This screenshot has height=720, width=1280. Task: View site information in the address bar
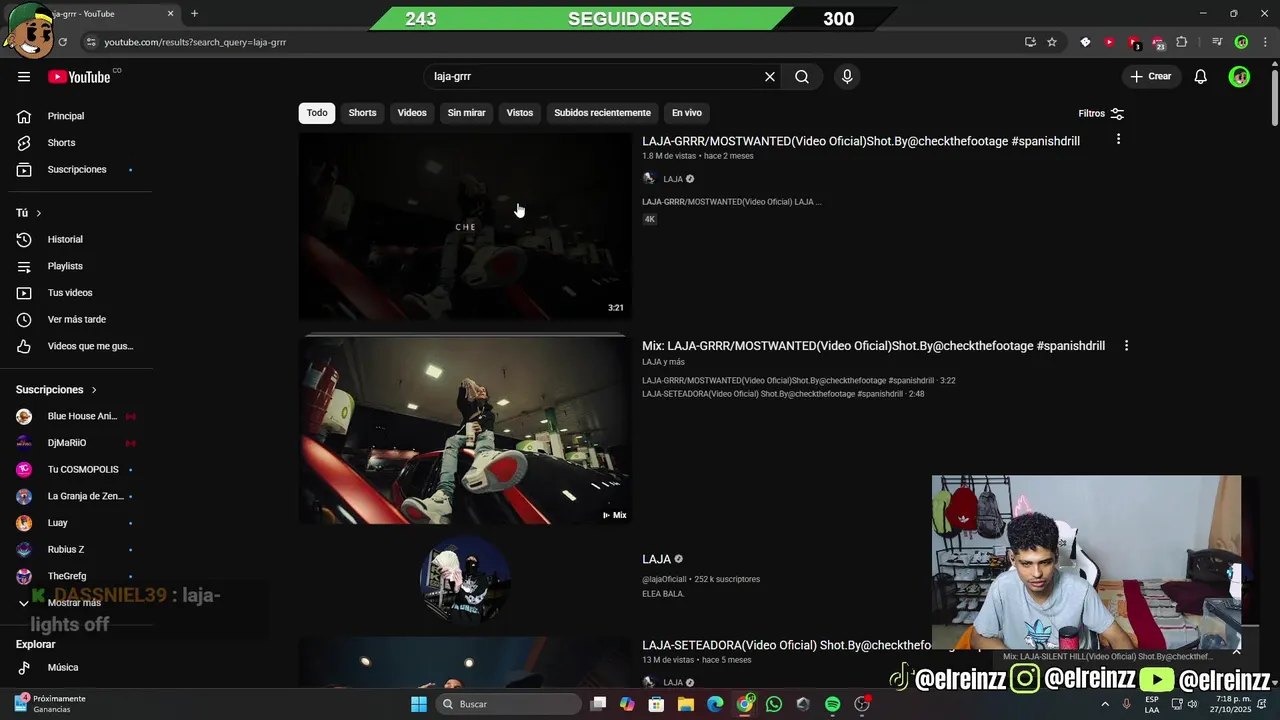coord(91,42)
